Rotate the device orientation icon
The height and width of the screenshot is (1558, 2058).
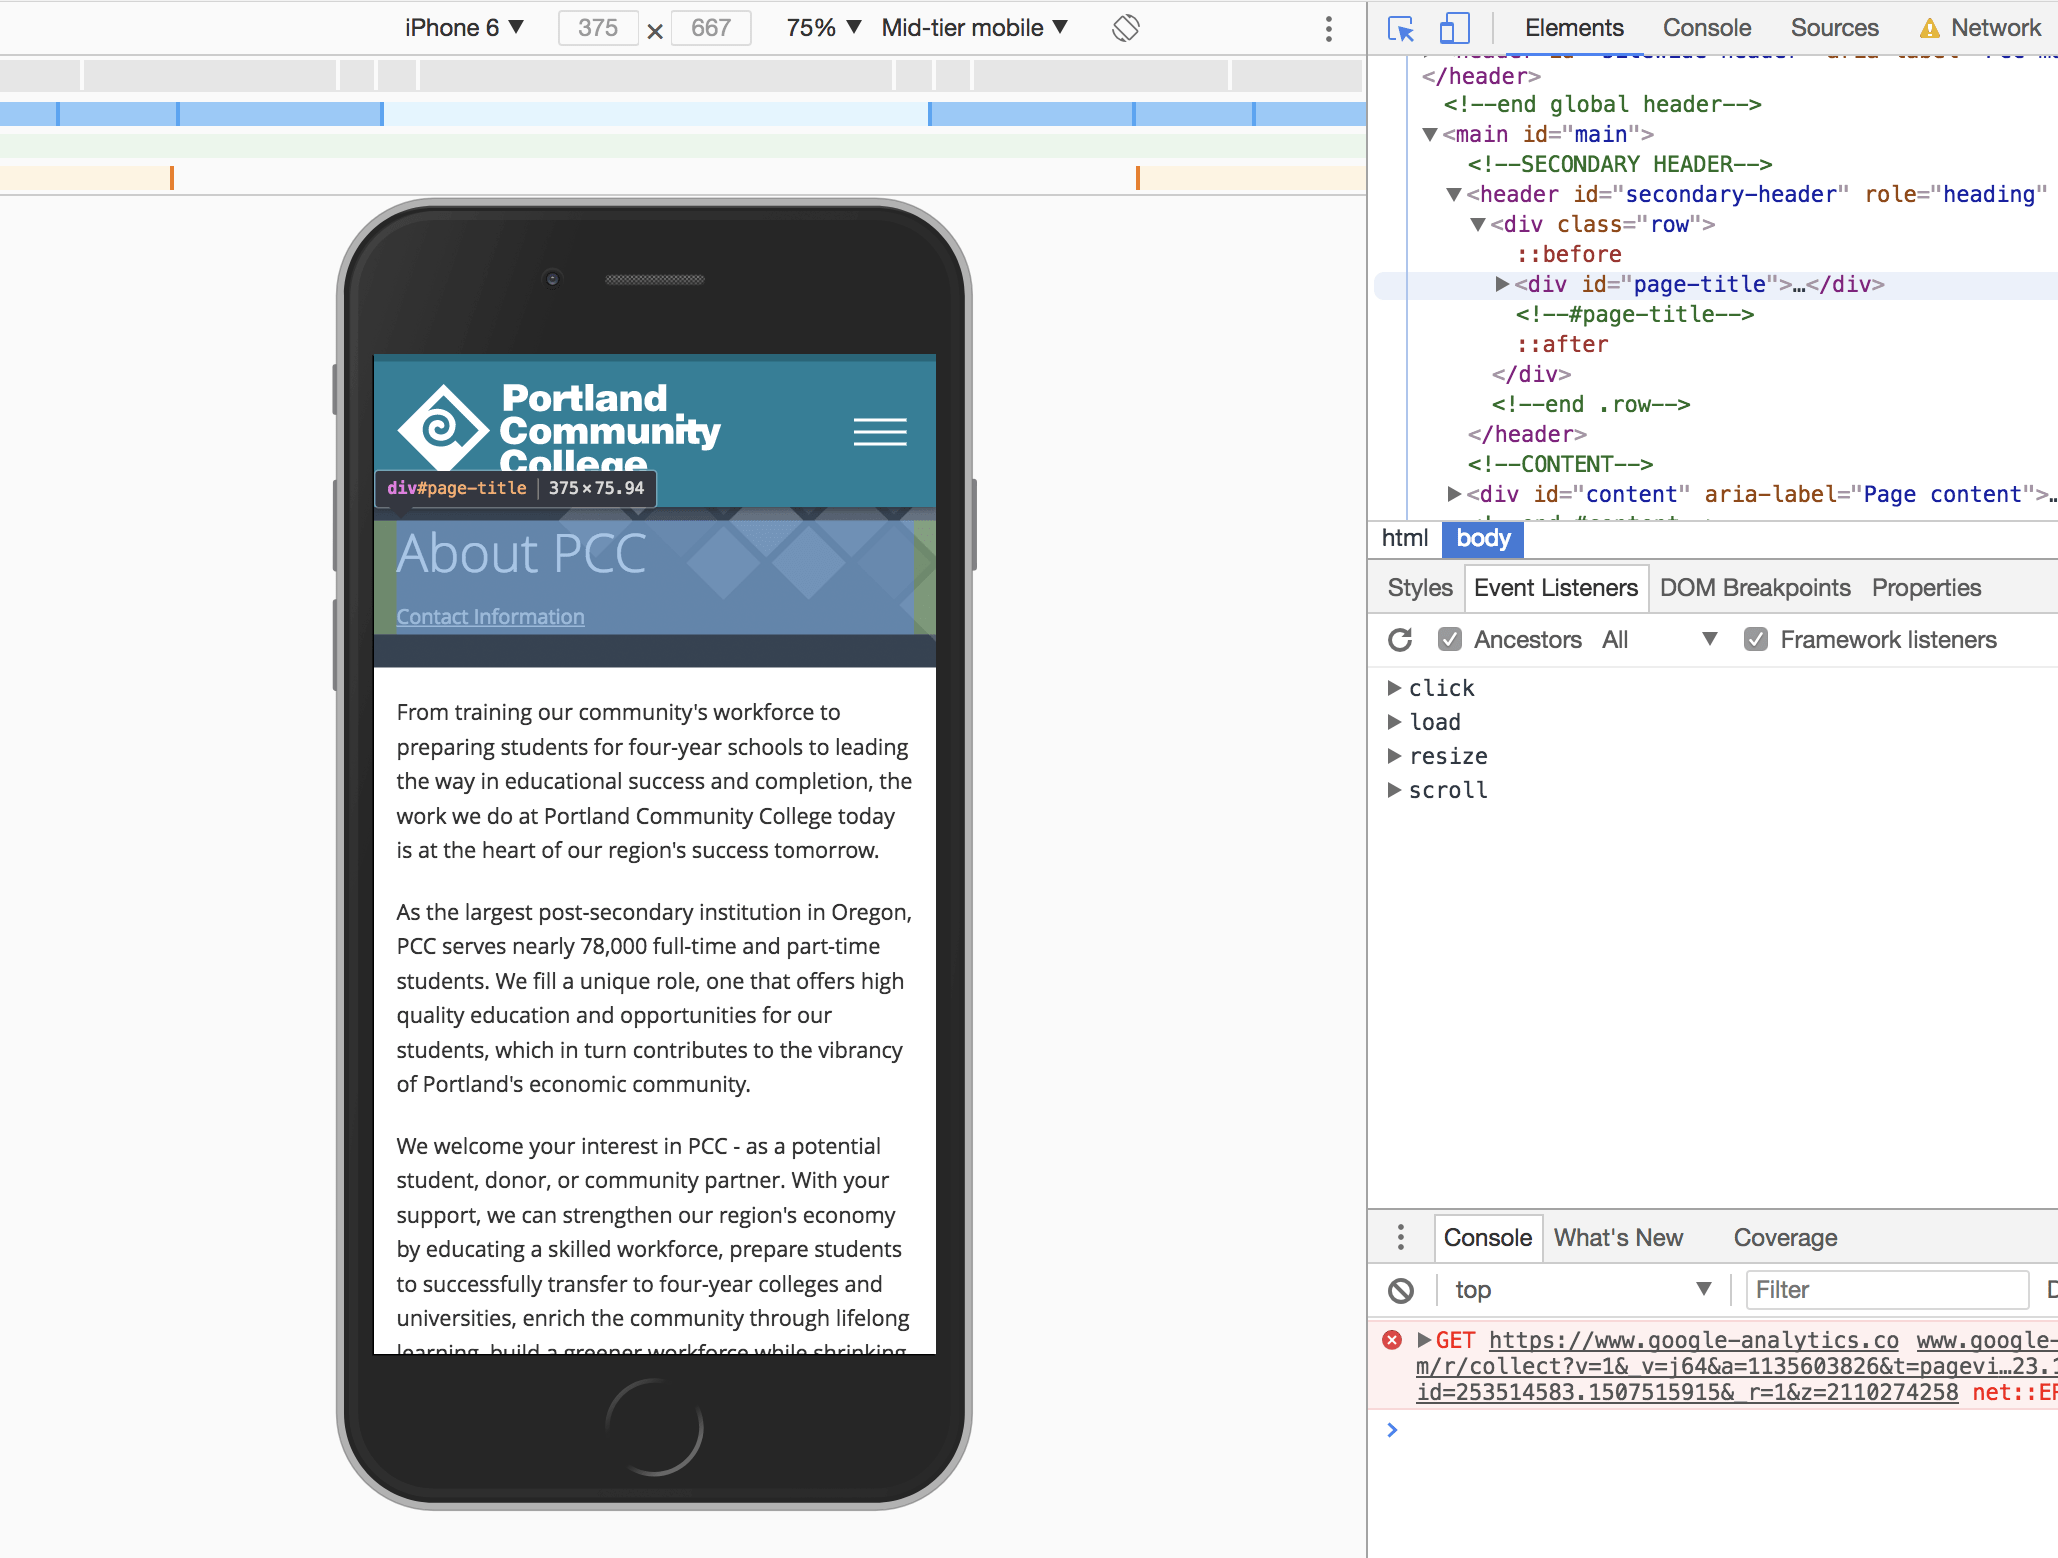click(x=1126, y=28)
